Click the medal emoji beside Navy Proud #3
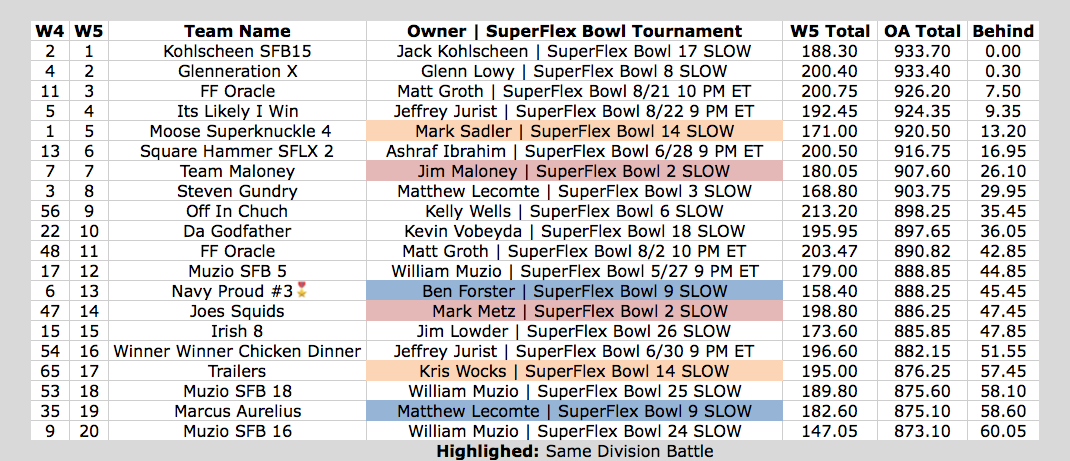 [x=301, y=292]
